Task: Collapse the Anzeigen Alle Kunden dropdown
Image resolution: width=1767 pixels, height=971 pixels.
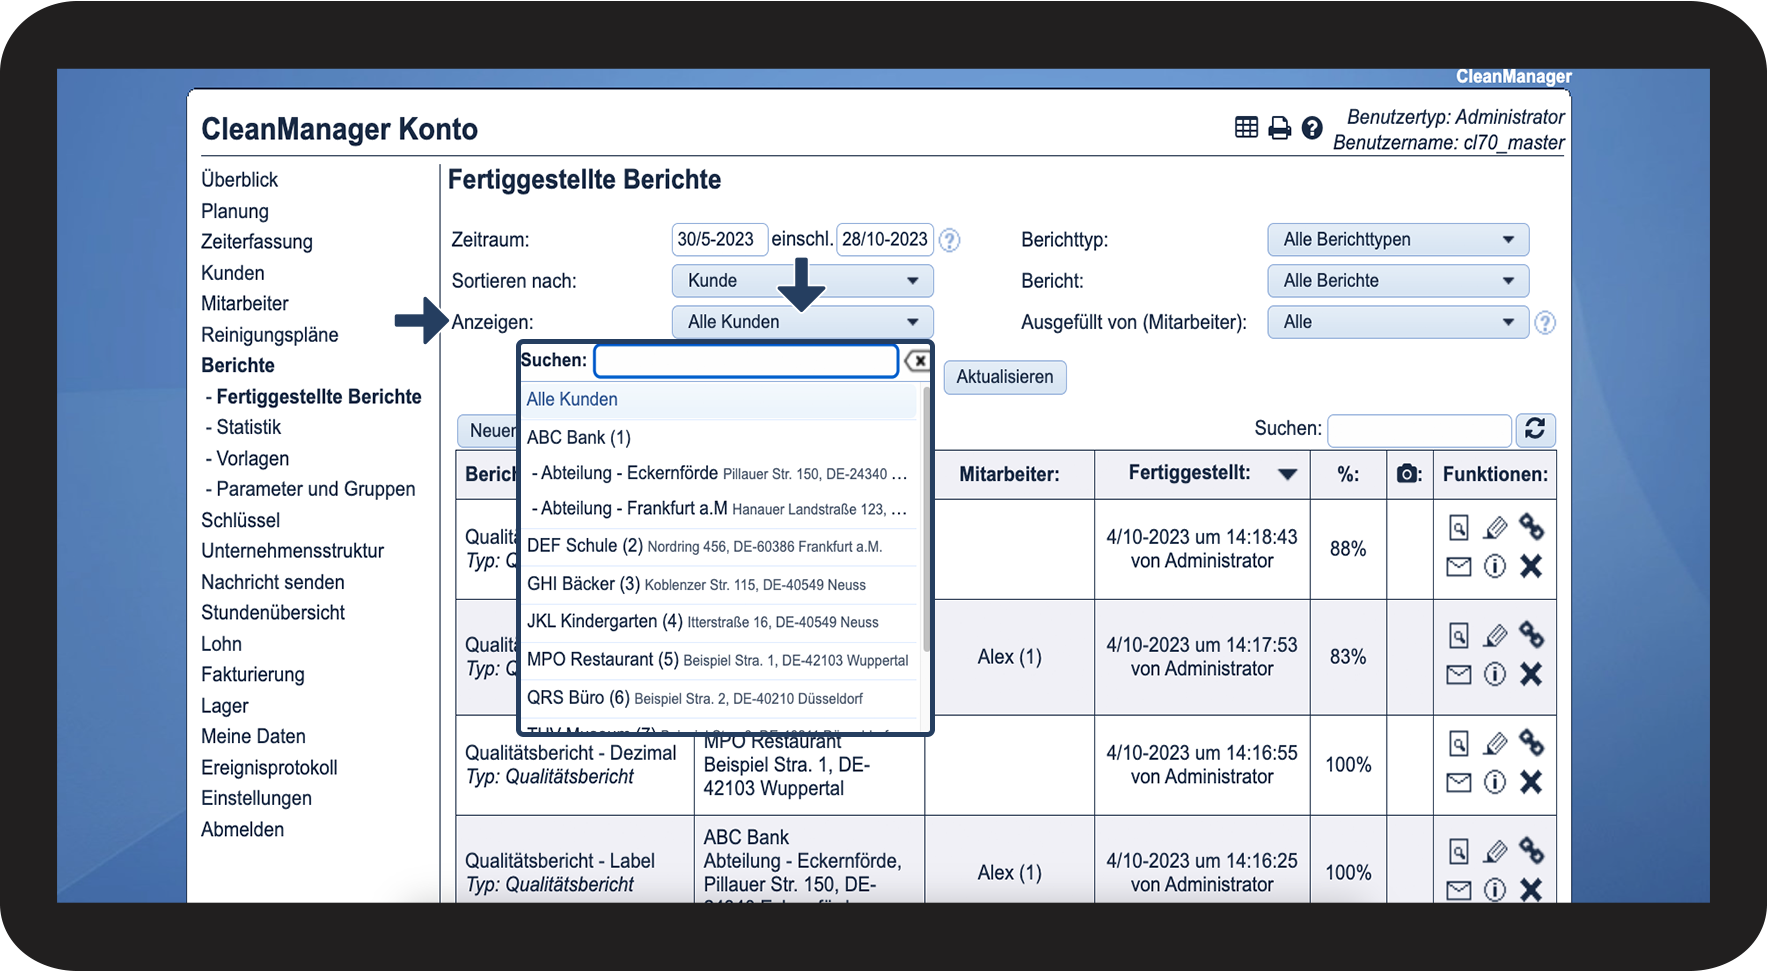Action: pyautogui.click(x=802, y=322)
